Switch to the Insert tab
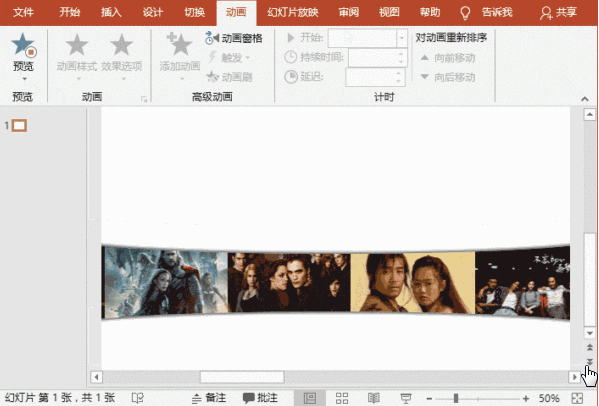This screenshot has height=406, width=599. point(111,13)
